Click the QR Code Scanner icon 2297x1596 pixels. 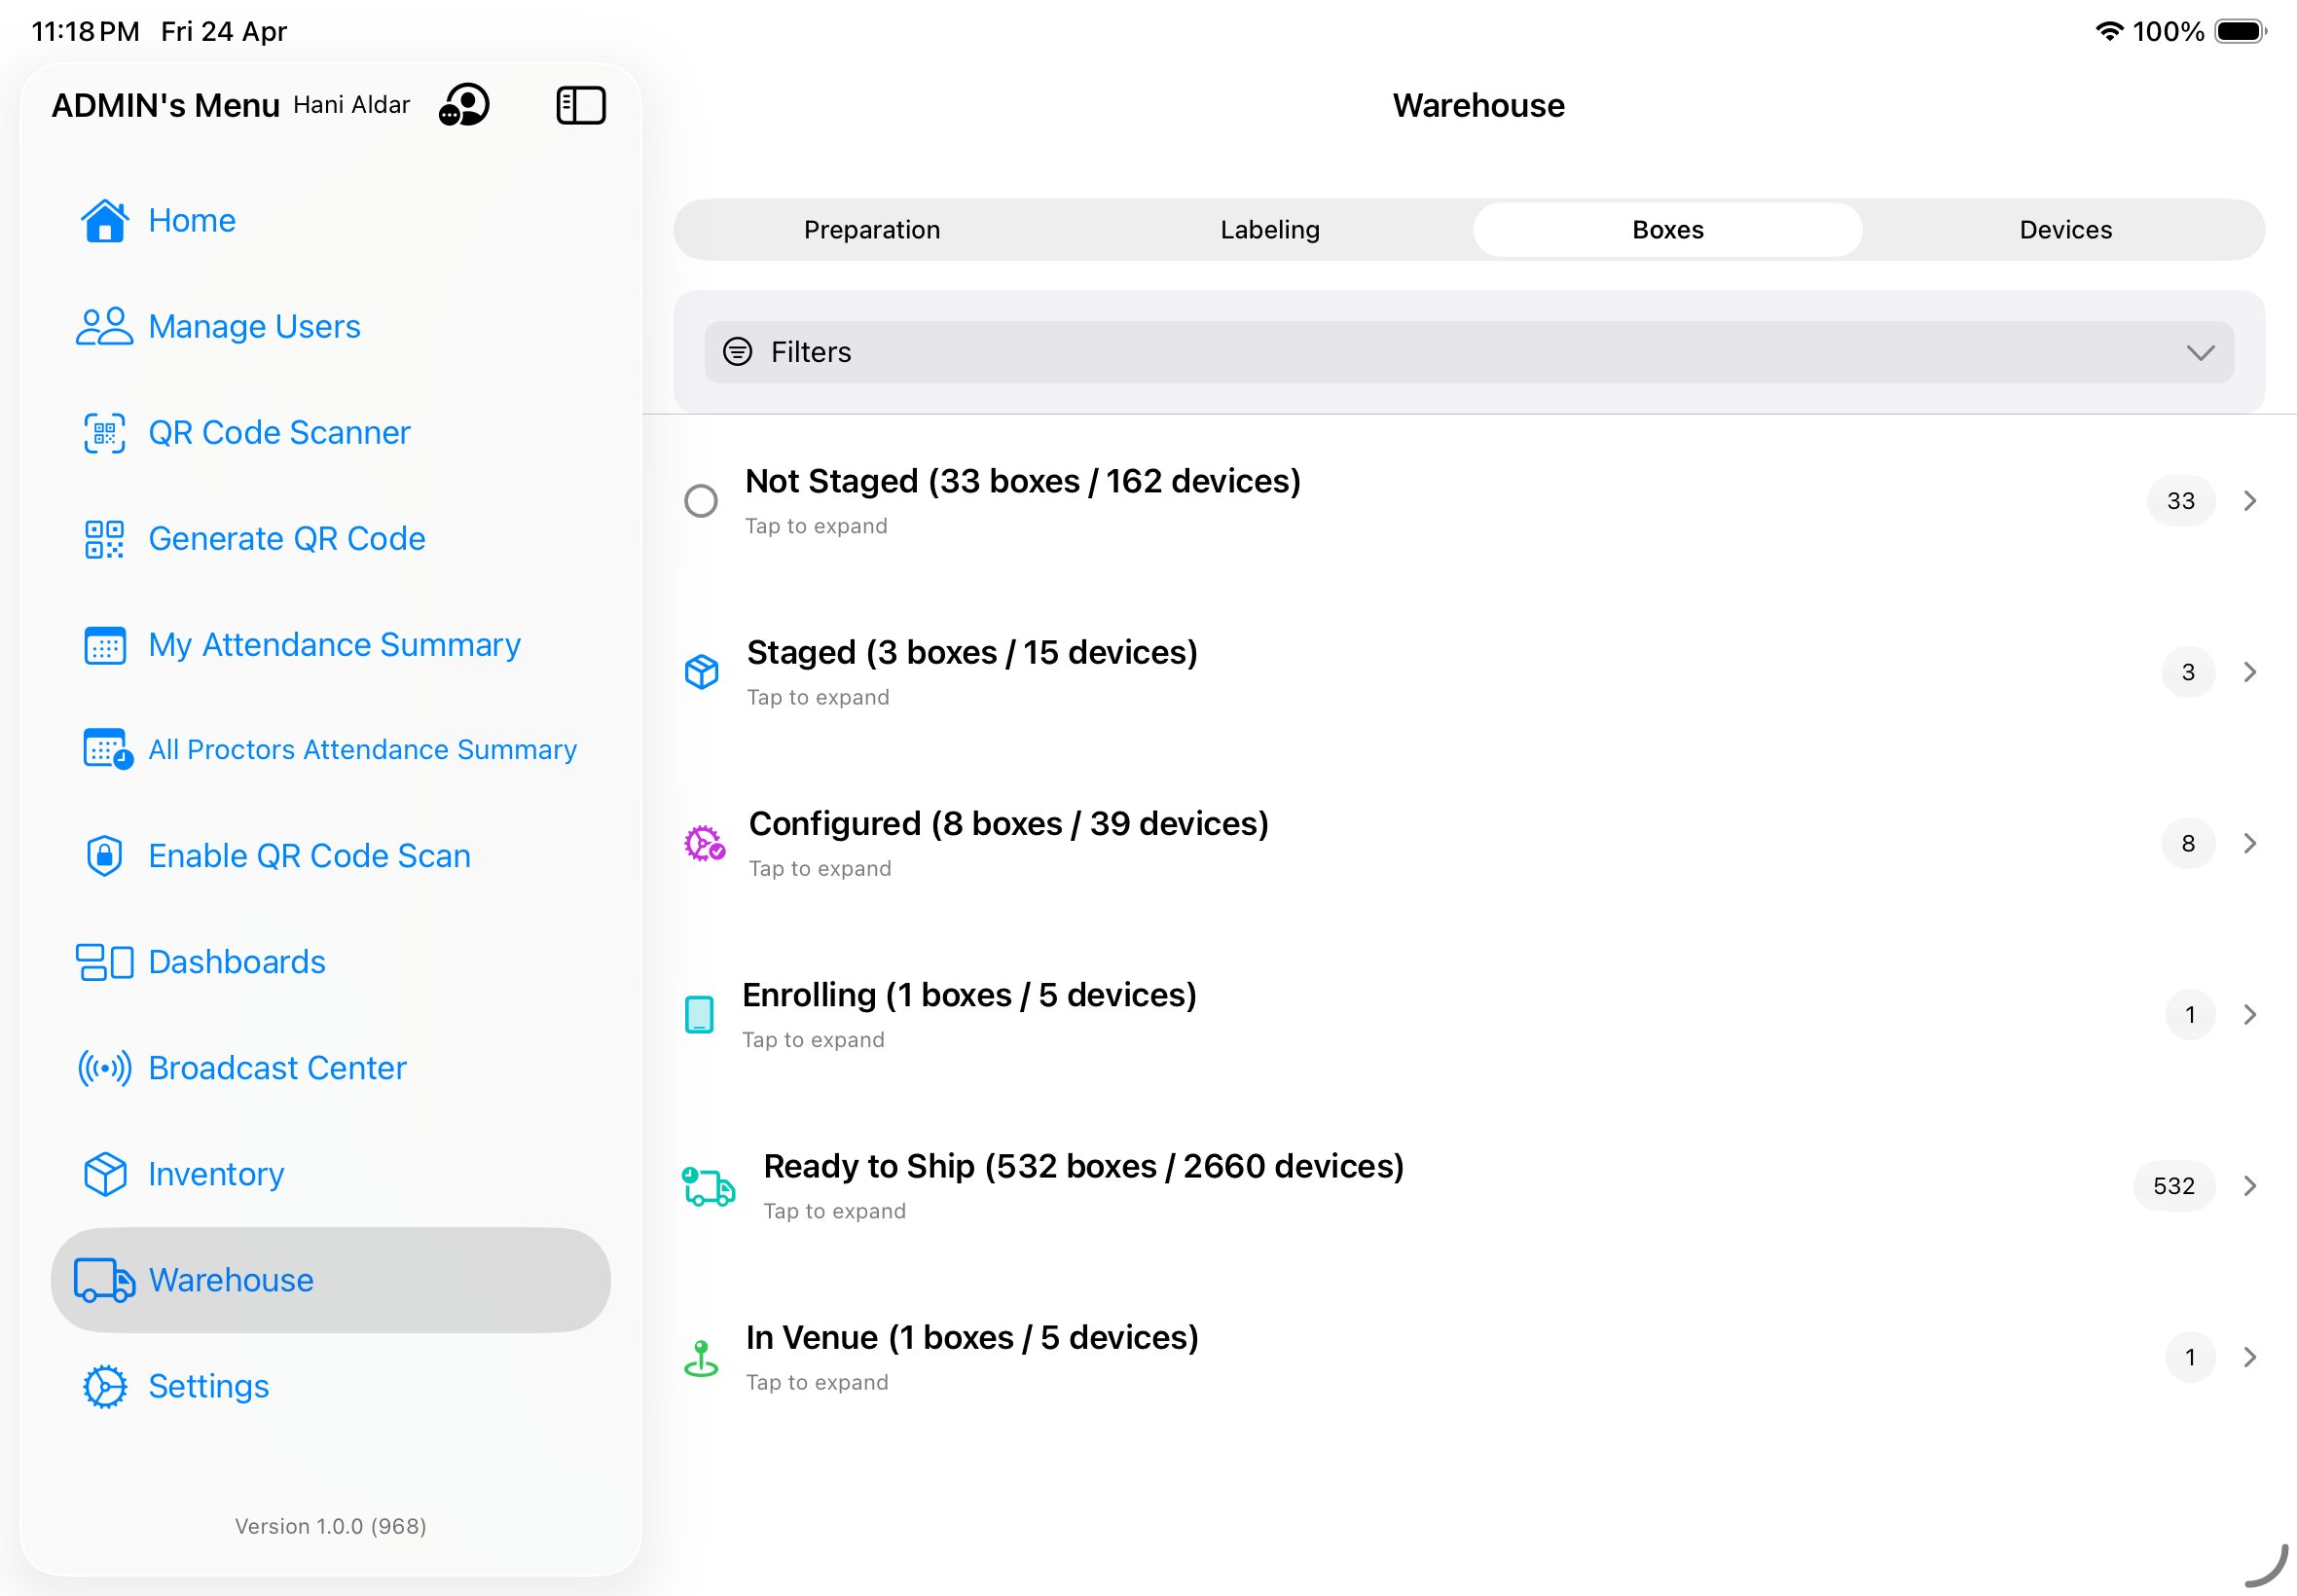[x=104, y=433]
